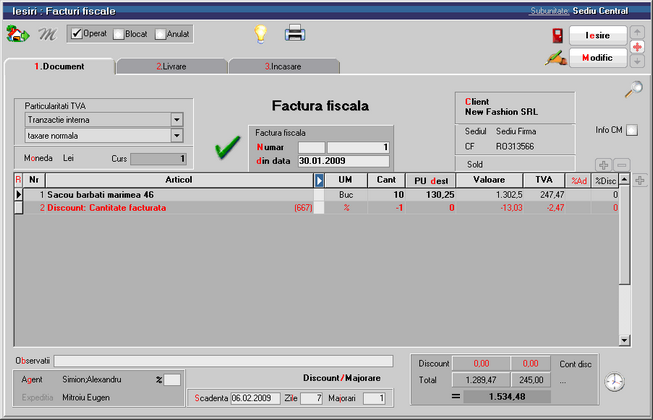The image size is (653, 420).
Task: Click the plus button below Sold
Action: click(603, 165)
